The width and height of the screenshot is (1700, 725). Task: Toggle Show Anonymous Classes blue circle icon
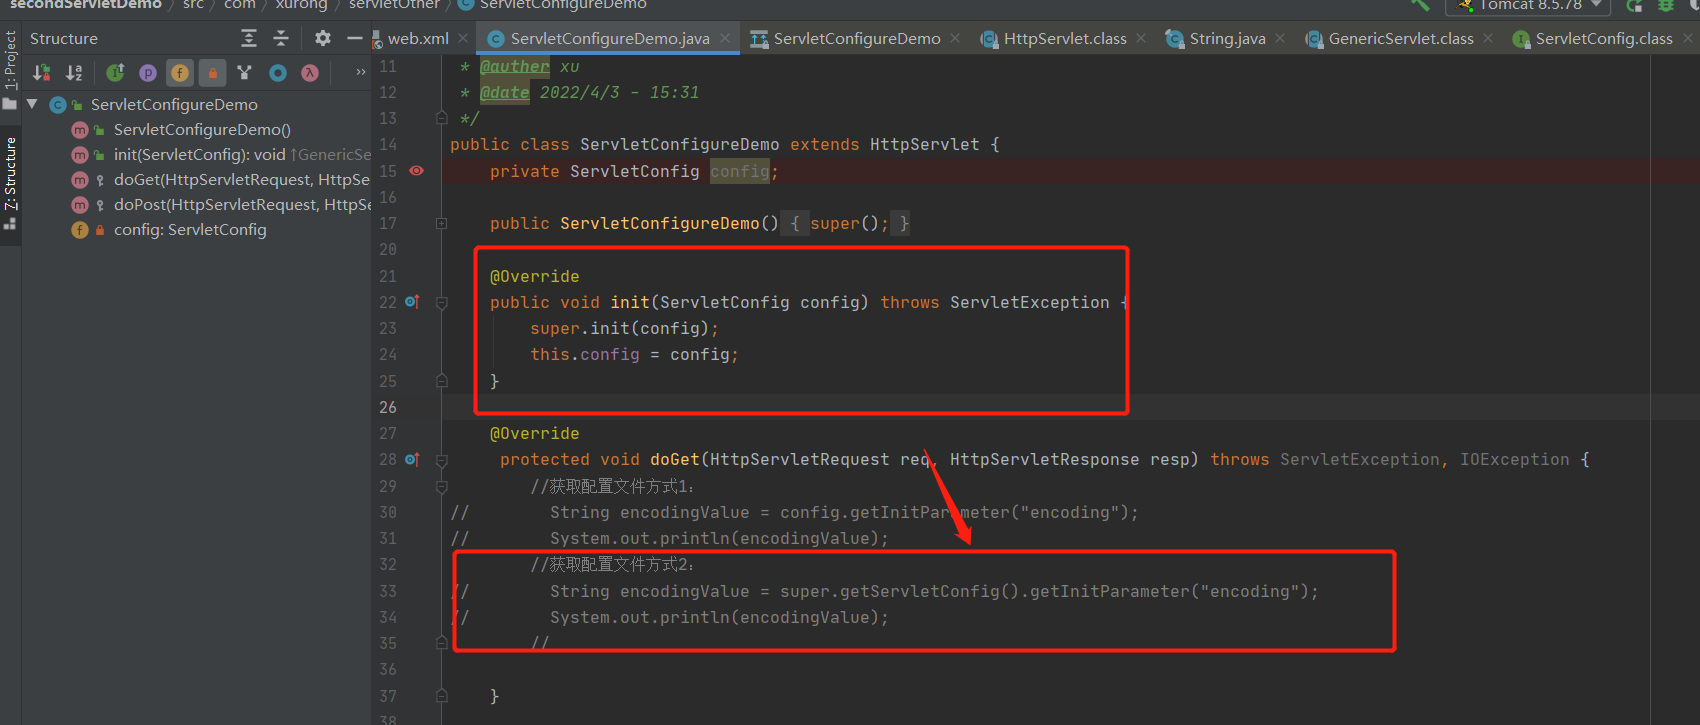click(x=278, y=72)
